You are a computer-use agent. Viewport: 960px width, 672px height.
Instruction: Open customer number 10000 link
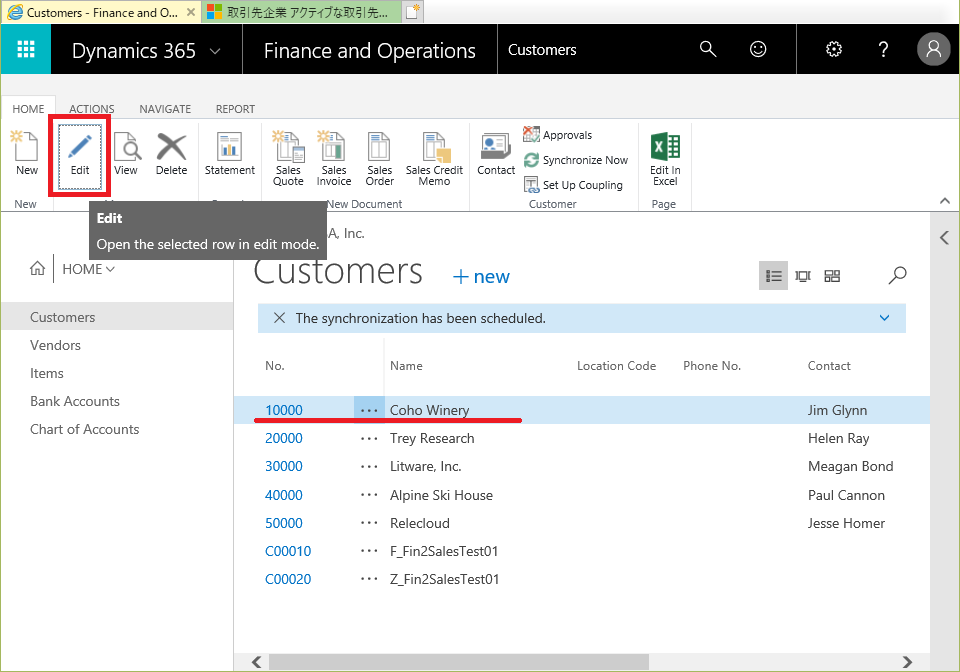283,410
